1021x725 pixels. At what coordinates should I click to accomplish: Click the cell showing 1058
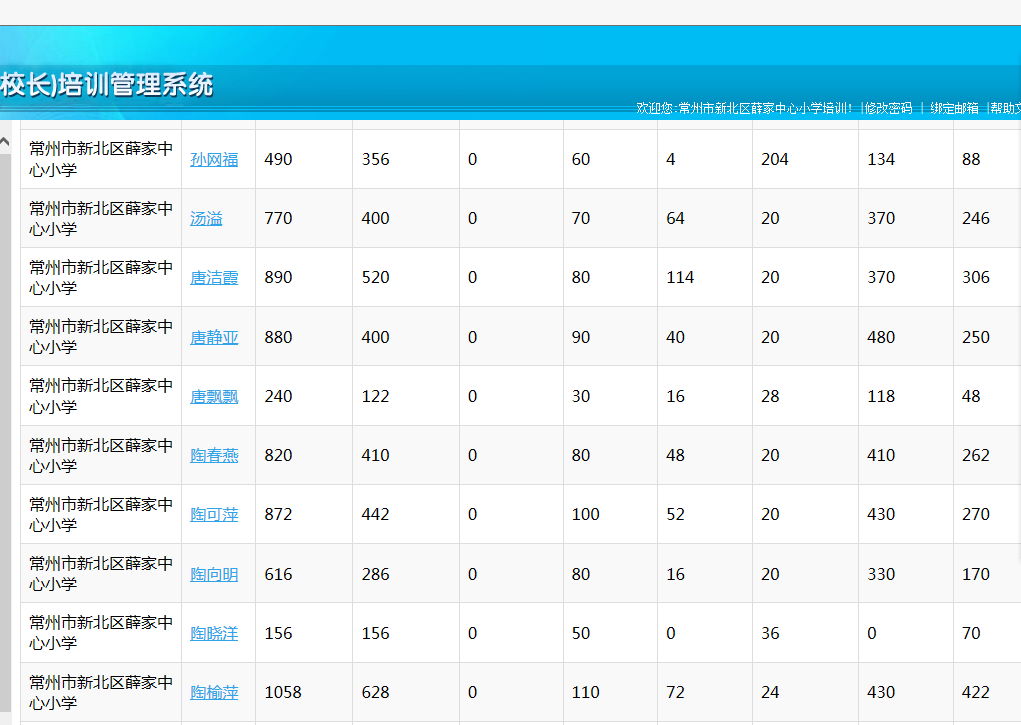click(x=283, y=692)
